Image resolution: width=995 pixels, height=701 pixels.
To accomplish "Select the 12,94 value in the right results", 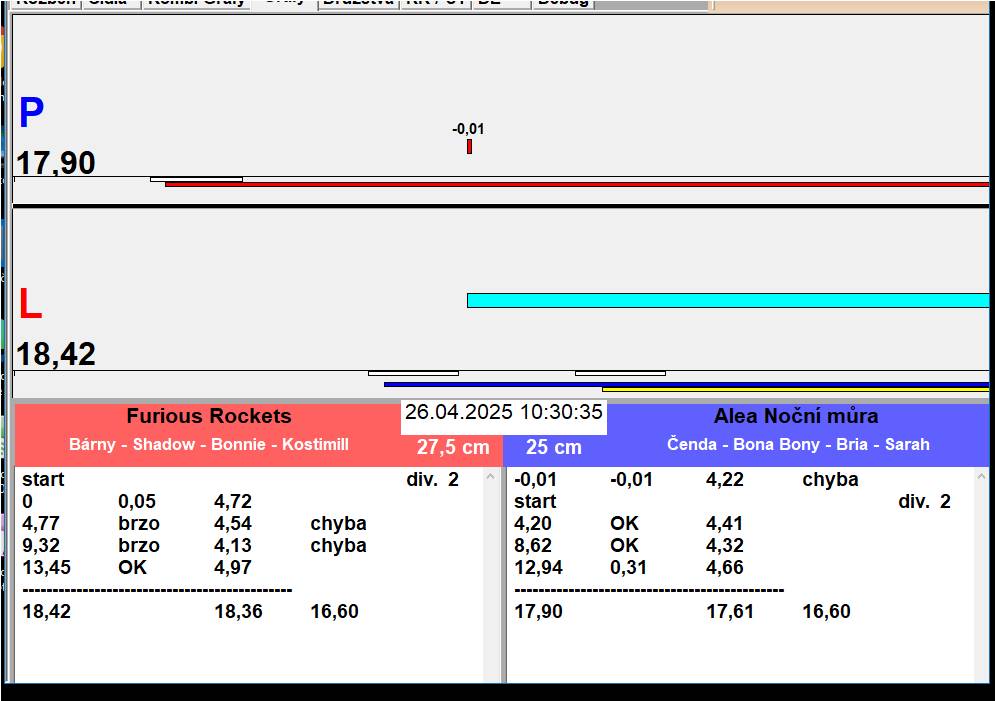I will pos(538,568).
